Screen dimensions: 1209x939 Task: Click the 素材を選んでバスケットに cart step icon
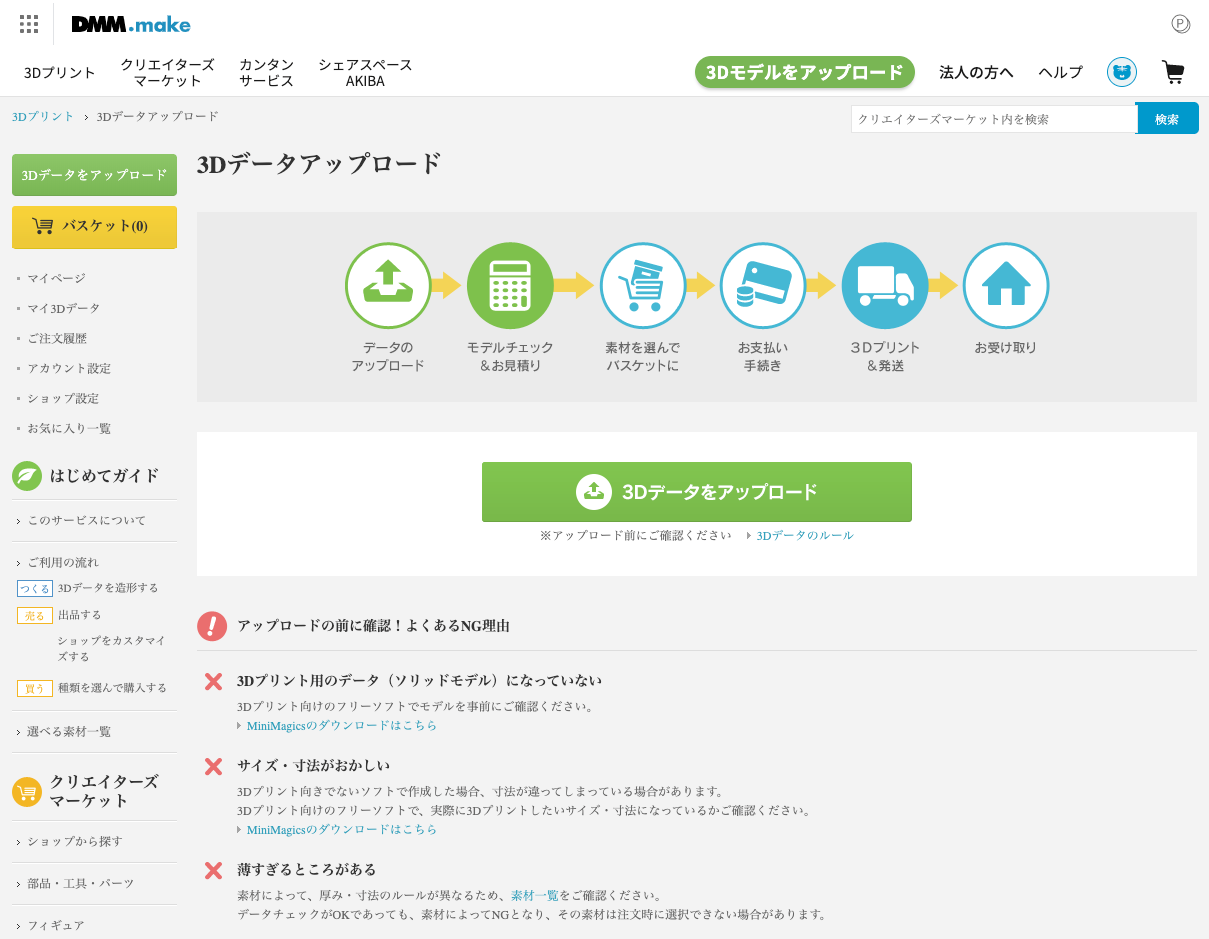[x=643, y=285]
